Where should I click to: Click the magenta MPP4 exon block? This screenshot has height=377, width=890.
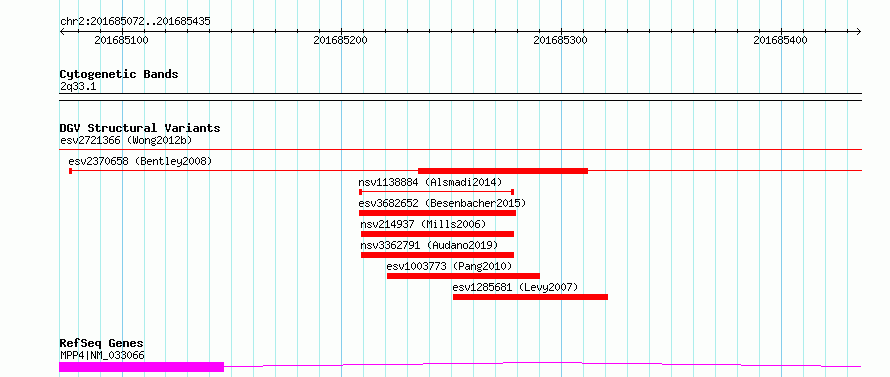142,367
